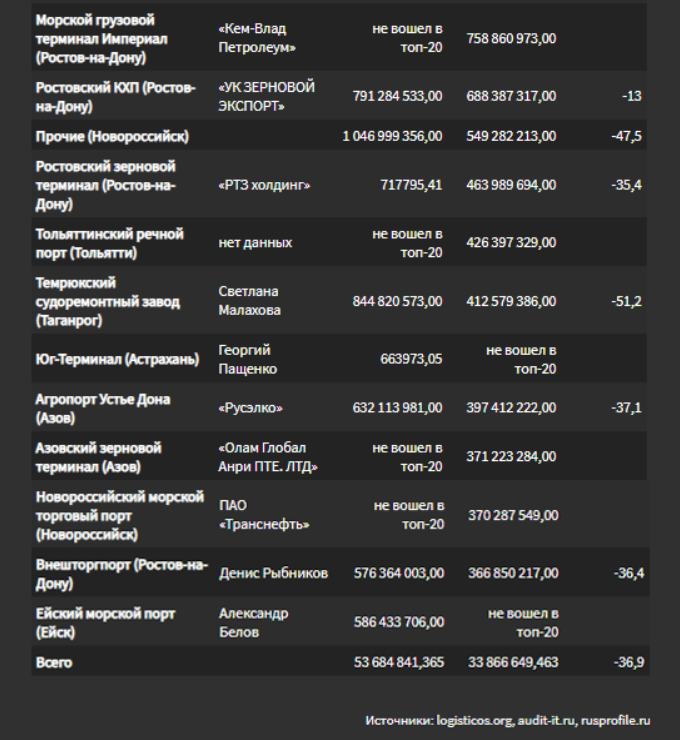The width and height of the screenshot is (680, 740).
Task: Select Ростовский КХП (Ростов-на-Дону) row name
Action: (x=116, y=97)
